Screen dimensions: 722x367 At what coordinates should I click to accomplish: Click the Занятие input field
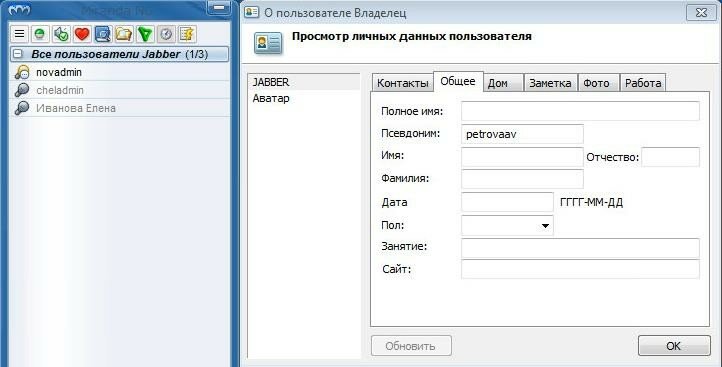pos(580,248)
